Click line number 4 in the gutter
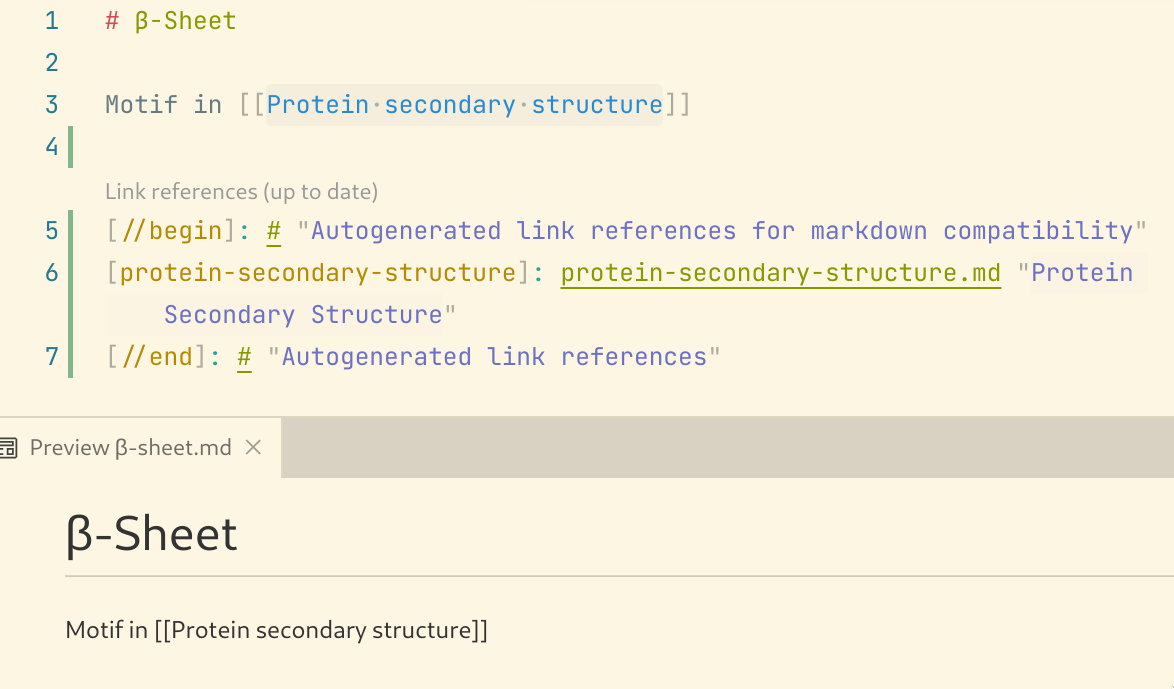Image resolution: width=1174 pixels, height=689 pixels. click(52, 146)
